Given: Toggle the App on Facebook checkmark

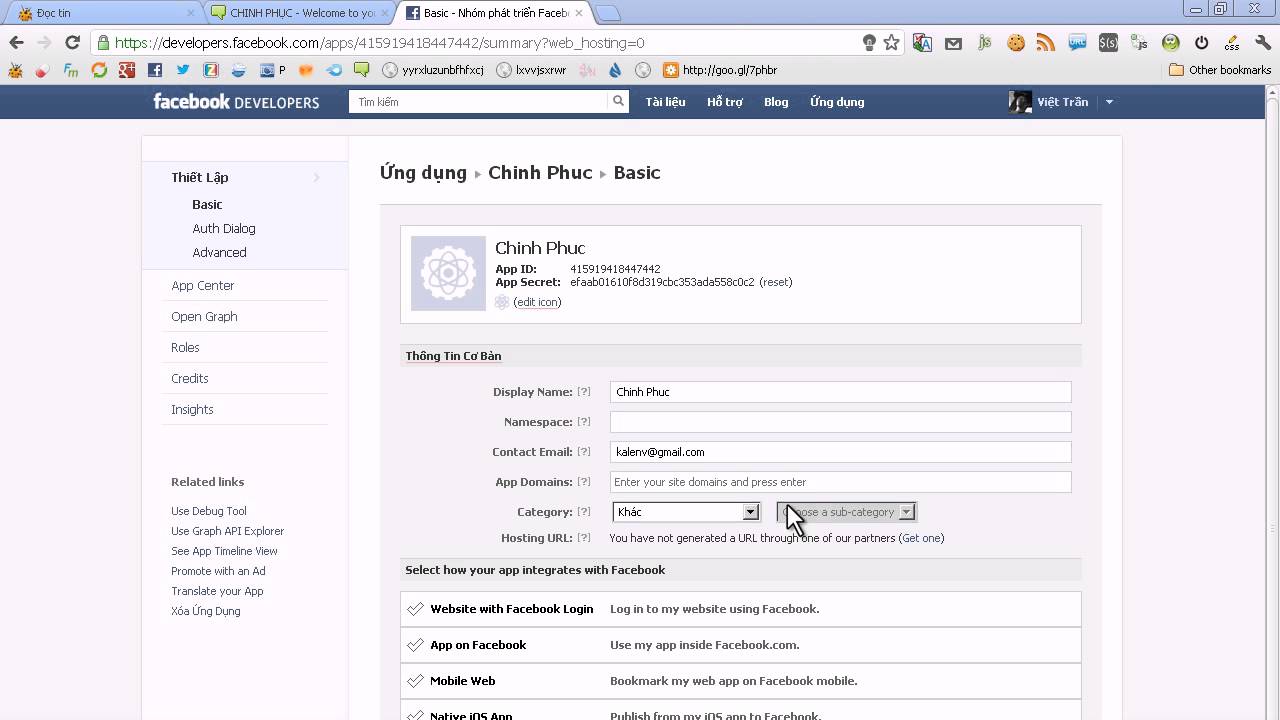Looking at the screenshot, I should click(415, 645).
